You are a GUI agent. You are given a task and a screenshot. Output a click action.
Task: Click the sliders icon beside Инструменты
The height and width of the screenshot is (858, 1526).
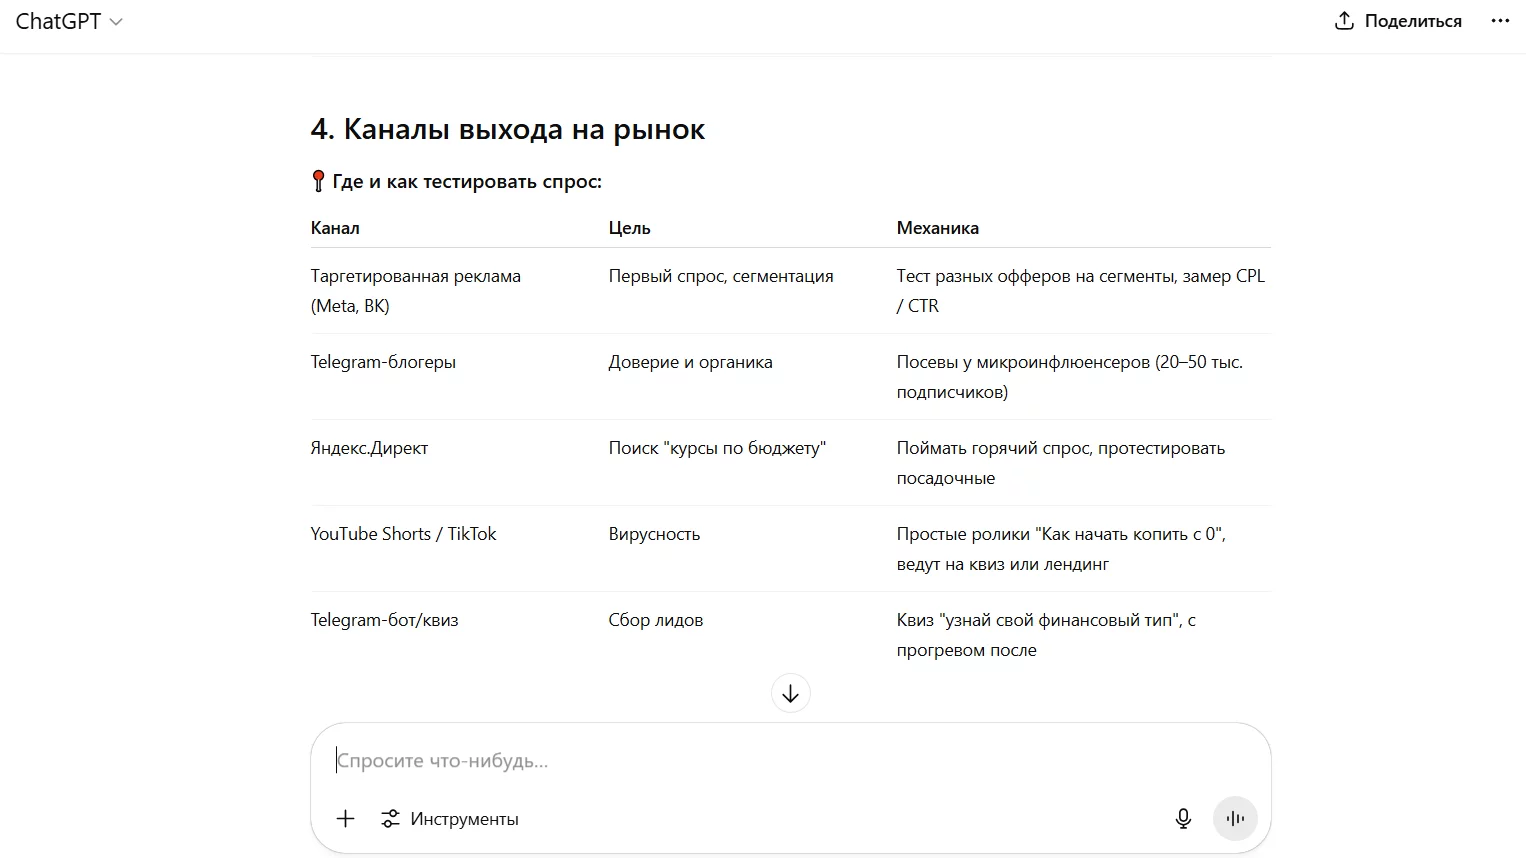pyautogui.click(x=390, y=818)
